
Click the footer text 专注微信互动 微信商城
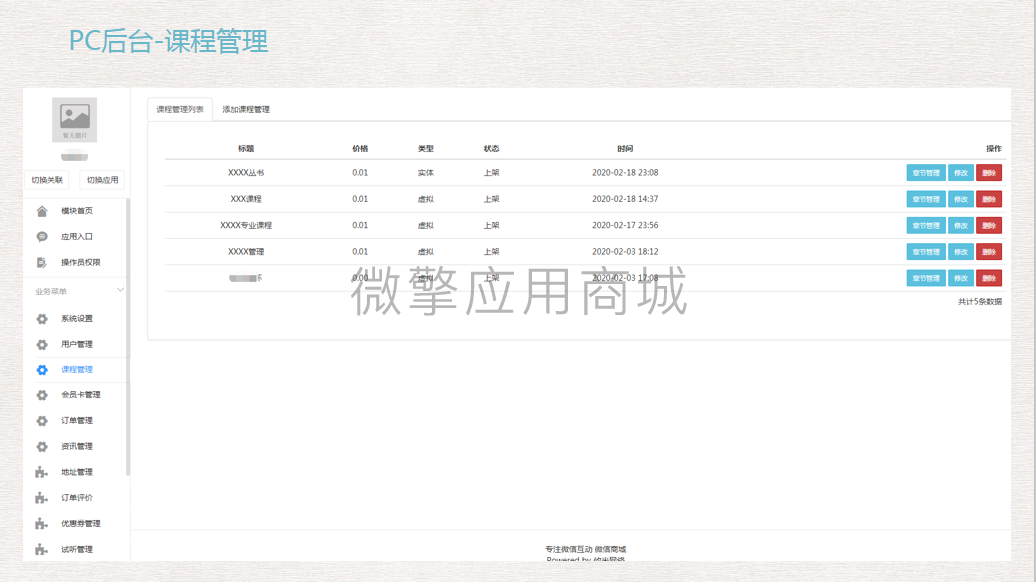pyautogui.click(x=585, y=549)
